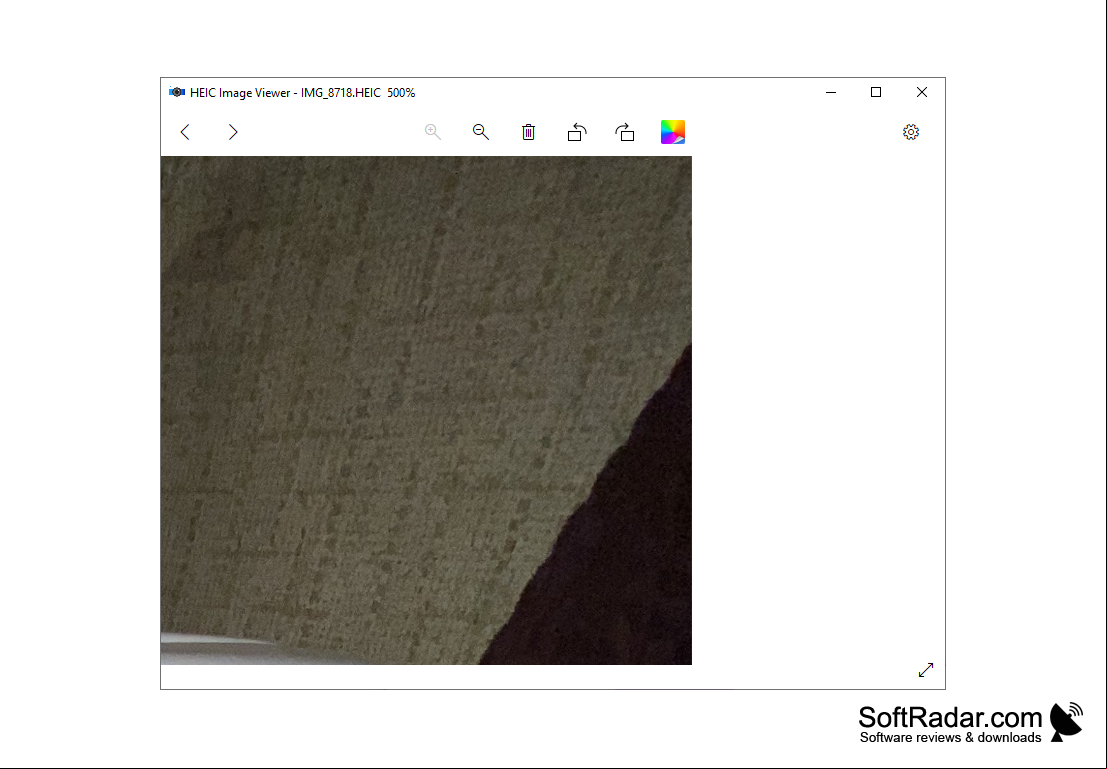Rotate the image clockwise
The height and width of the screenshot is (769, 1107).
[625, 132]
